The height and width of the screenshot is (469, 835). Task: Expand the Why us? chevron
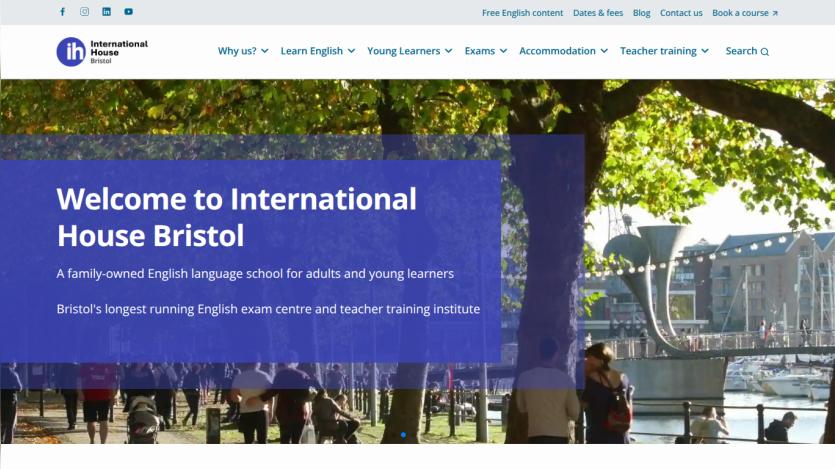pos(265,51)
